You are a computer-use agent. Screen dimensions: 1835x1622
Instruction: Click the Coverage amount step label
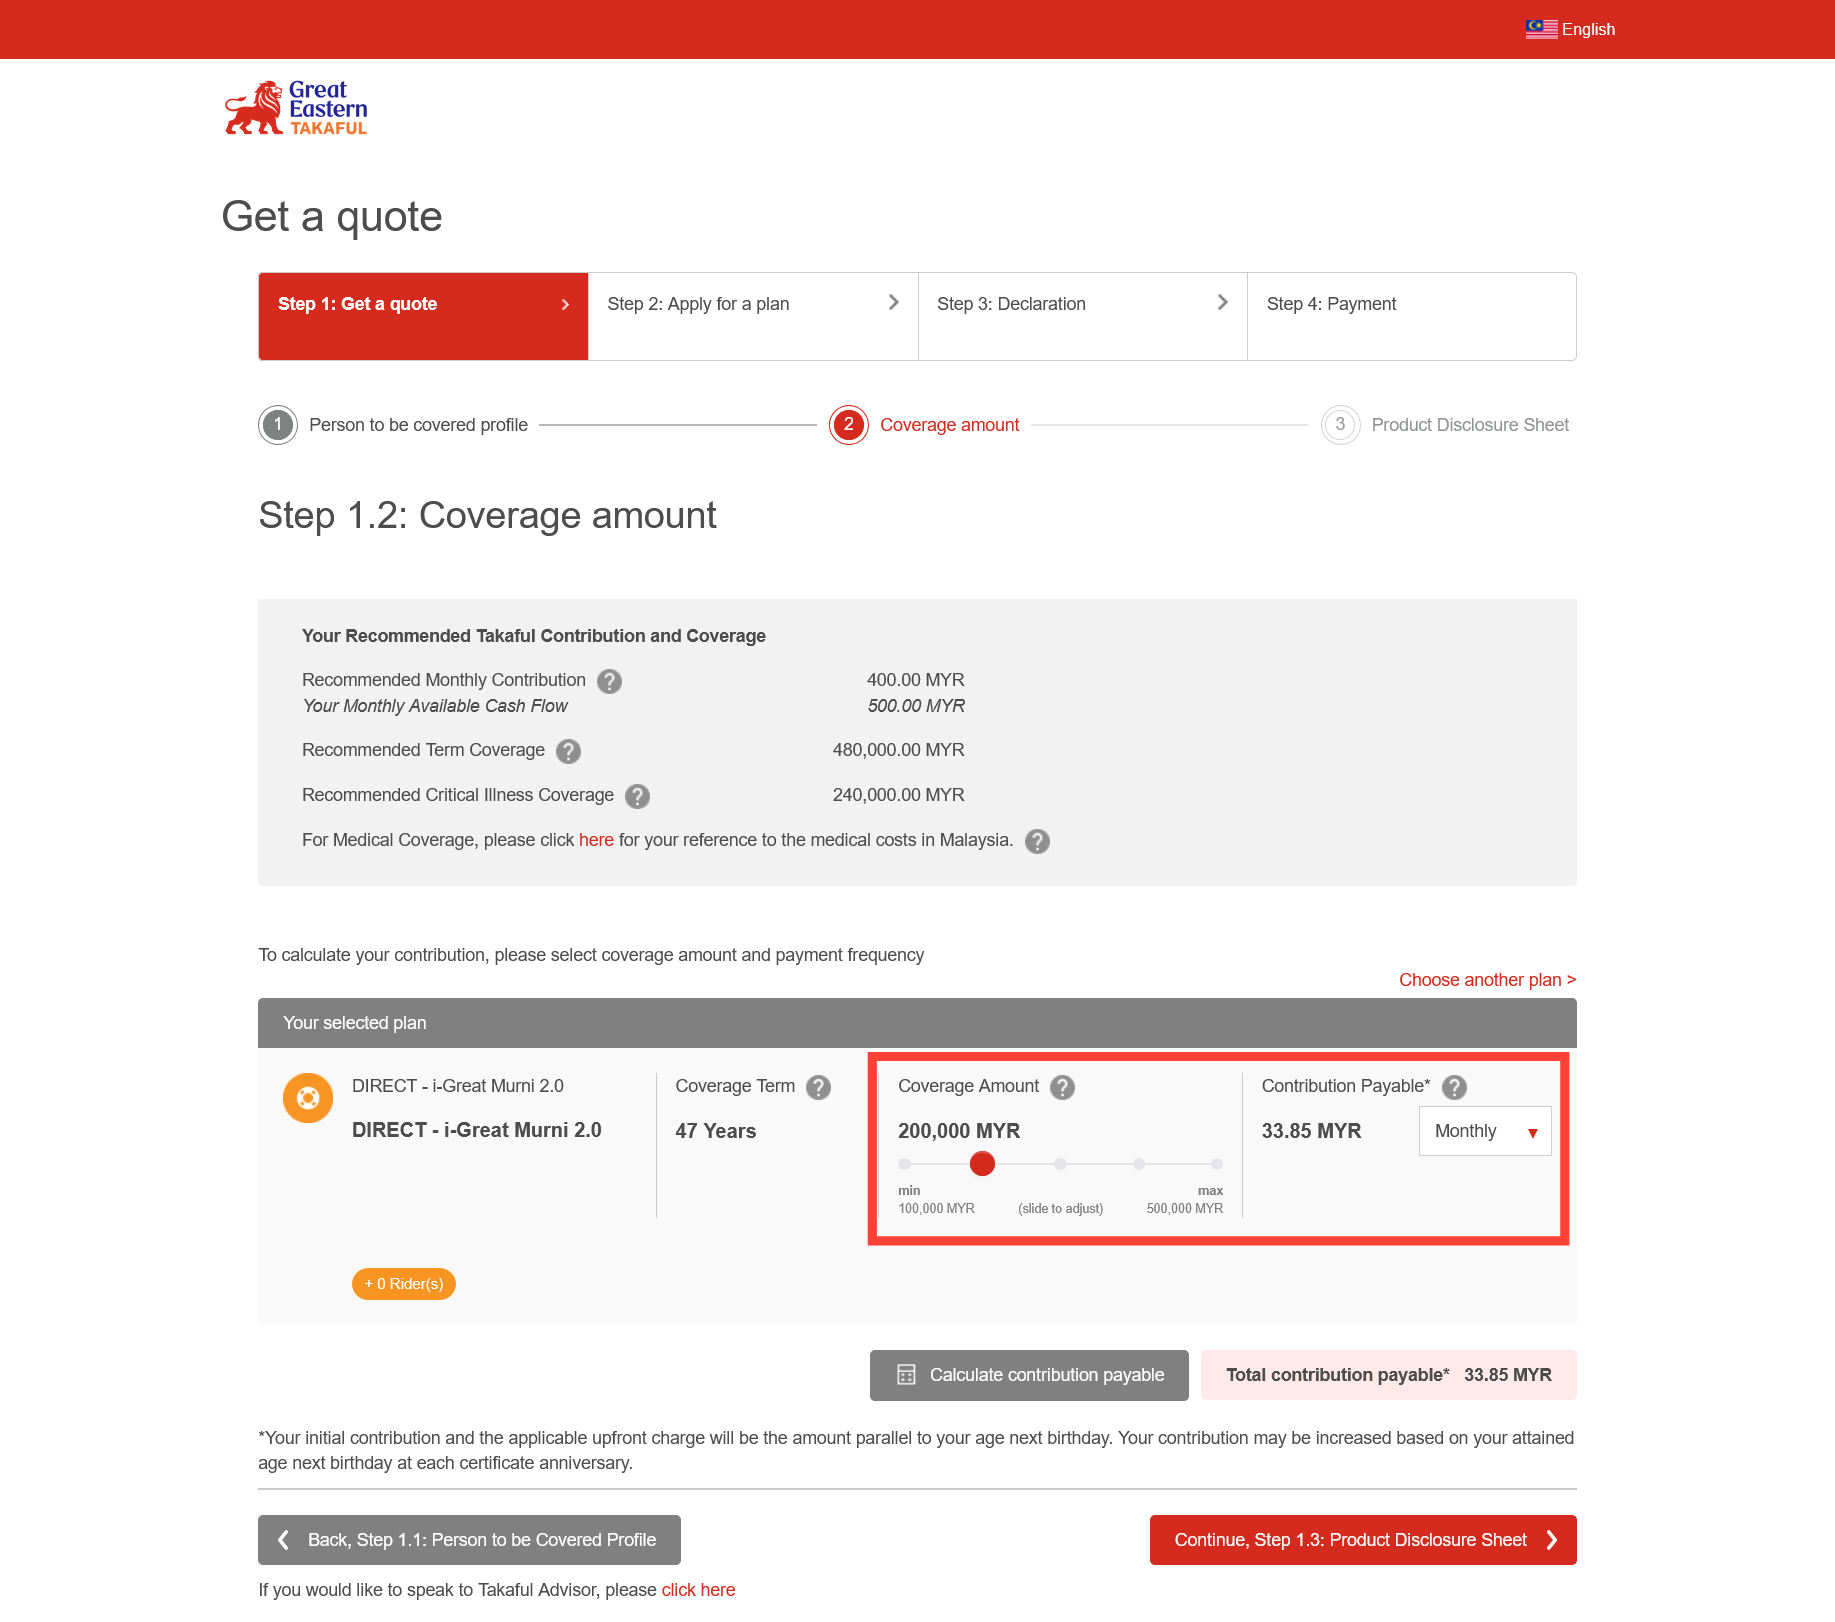click(949, 425)
